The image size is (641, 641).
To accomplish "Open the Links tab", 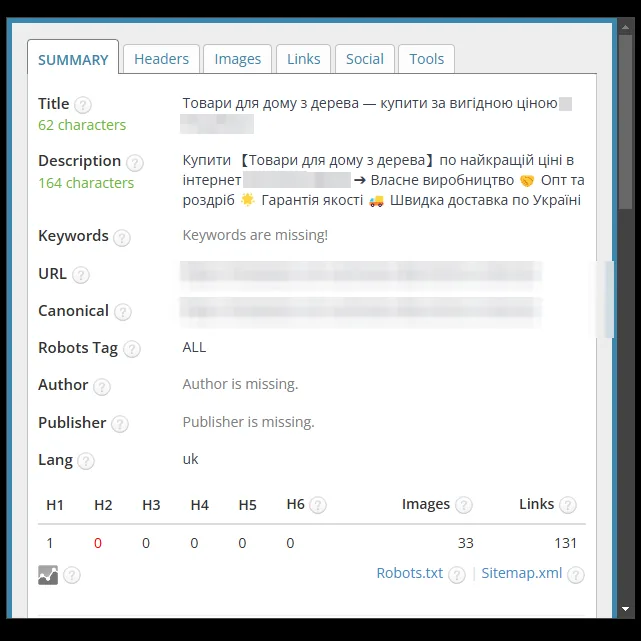I will tap(303, 59).
